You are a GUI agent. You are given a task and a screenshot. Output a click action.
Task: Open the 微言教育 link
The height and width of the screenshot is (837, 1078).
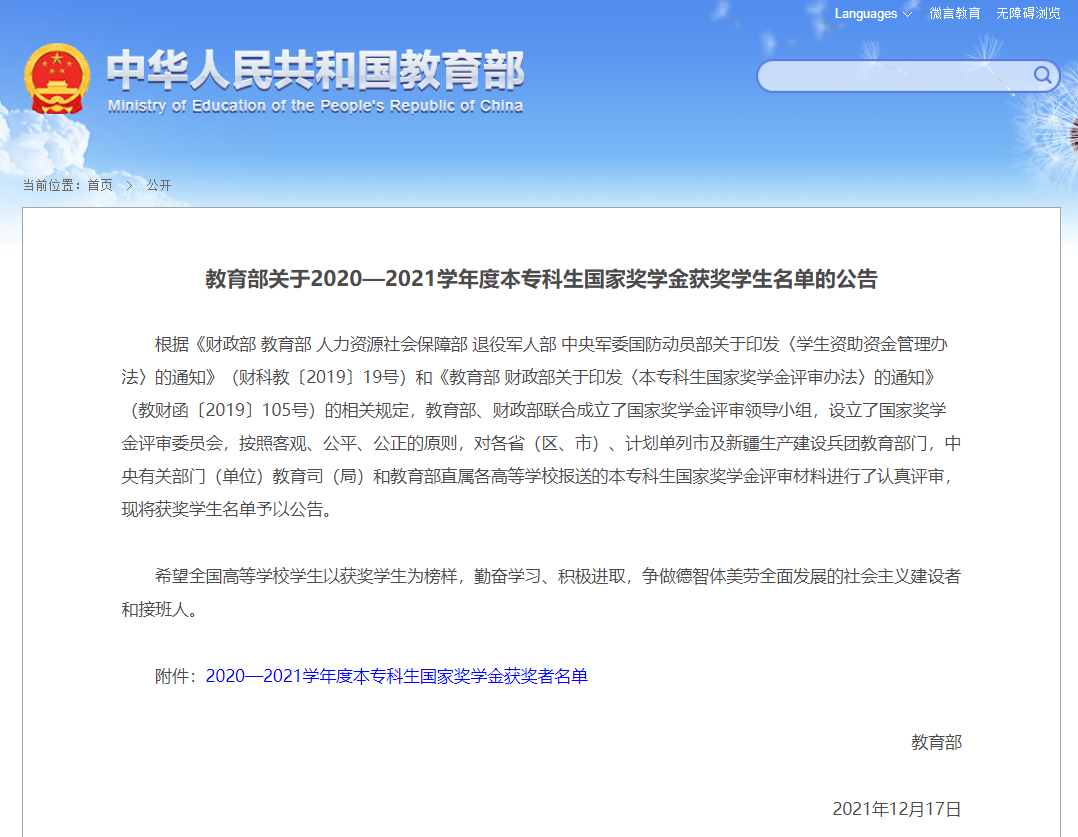pyautogui.click(x=954, y=14)
